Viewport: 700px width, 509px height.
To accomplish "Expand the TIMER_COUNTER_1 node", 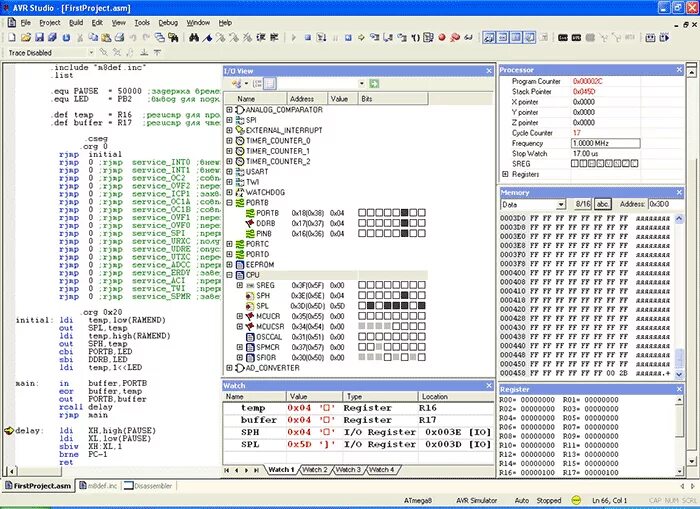I will (229, 151).
